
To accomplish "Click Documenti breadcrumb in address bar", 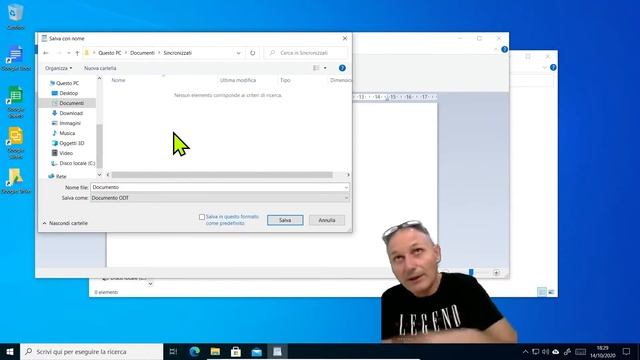I will [x=142, y=53].
